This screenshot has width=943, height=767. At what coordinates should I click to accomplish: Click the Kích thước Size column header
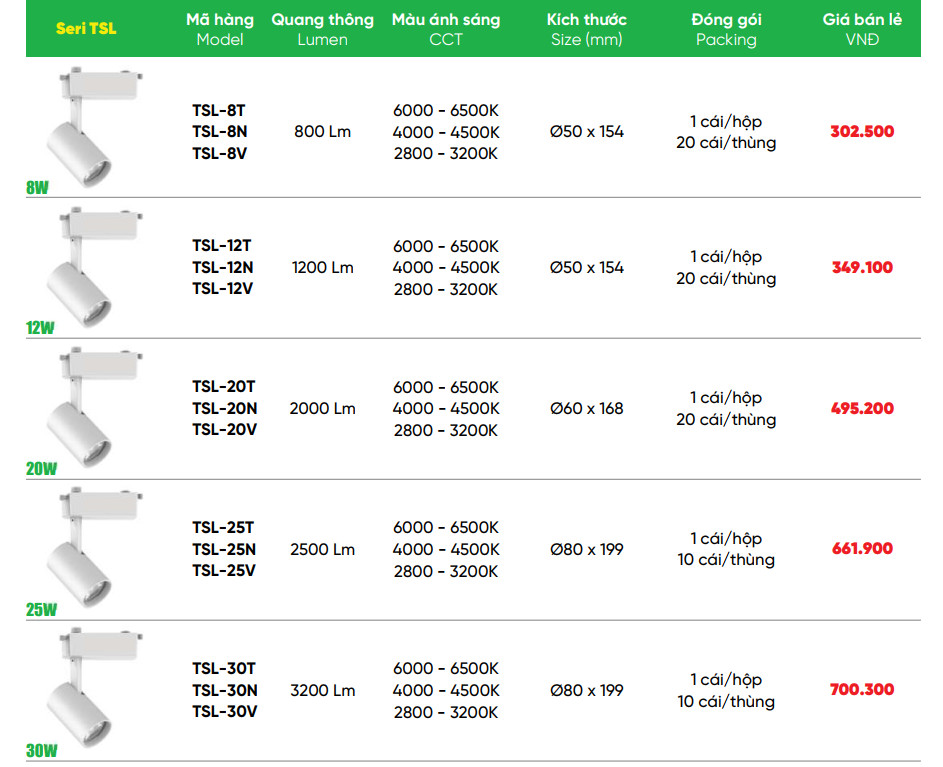click(586, 29)
